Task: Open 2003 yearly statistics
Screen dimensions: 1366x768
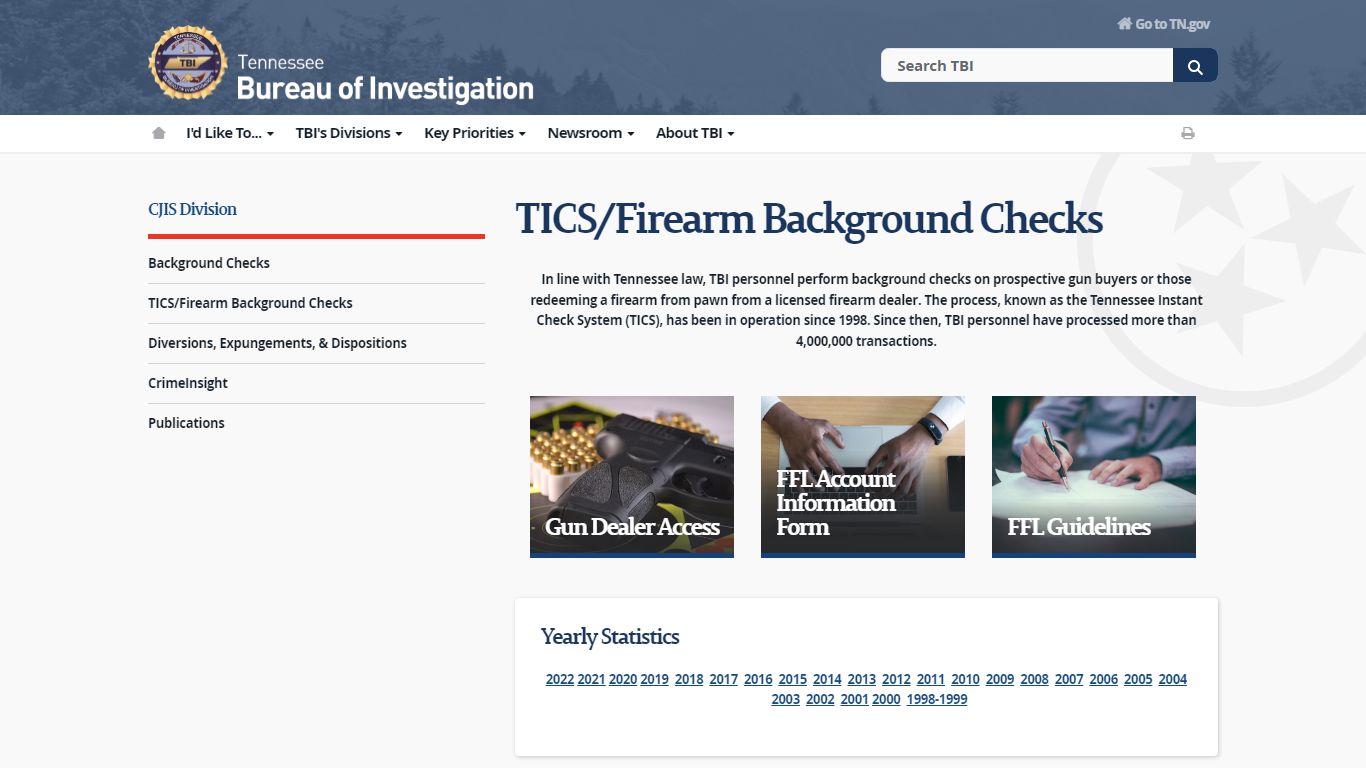Action: (786, 699)
